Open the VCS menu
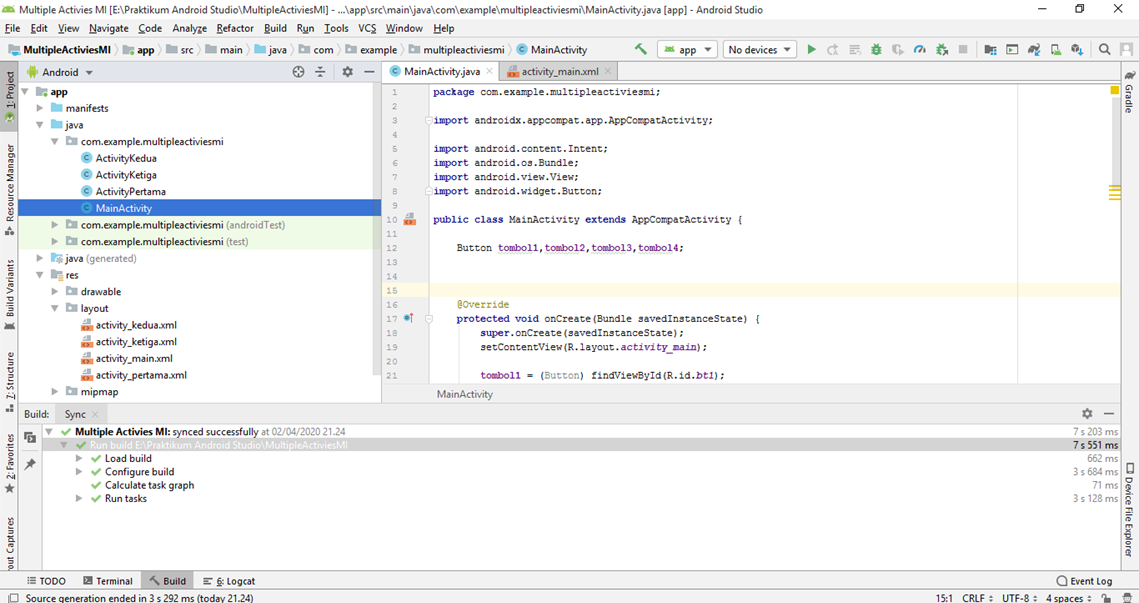Image resolution: width=1139 pixels, height=603 pixels. pos(368,28)
